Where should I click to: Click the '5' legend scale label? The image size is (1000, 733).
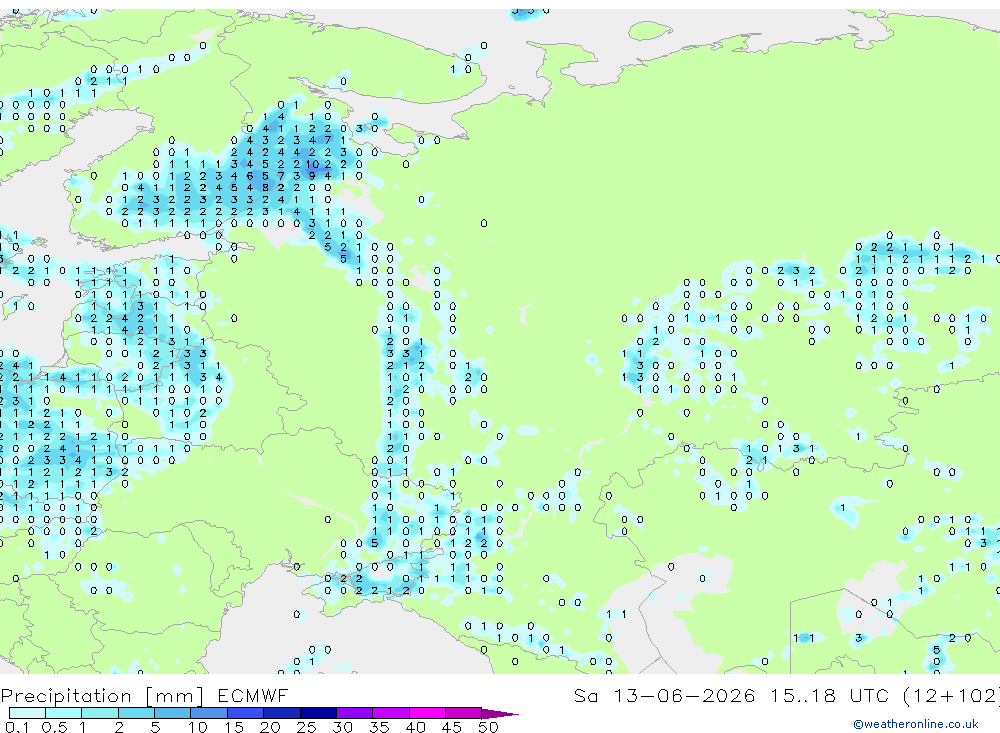point(155,727)
